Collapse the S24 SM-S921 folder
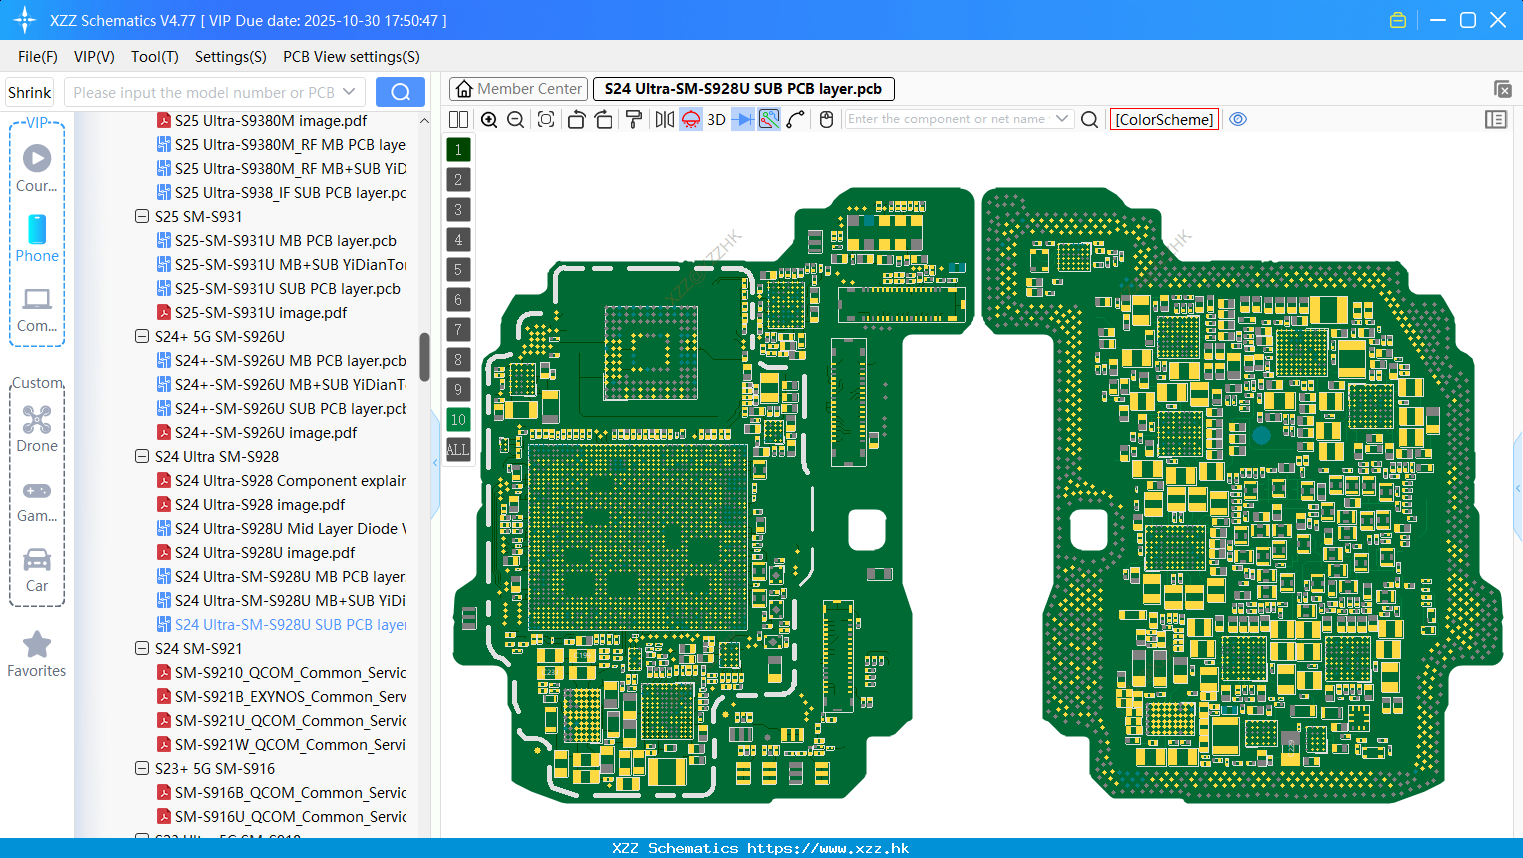The width and height of the screenshot is (1523, 858). click(x=142, y=648)
